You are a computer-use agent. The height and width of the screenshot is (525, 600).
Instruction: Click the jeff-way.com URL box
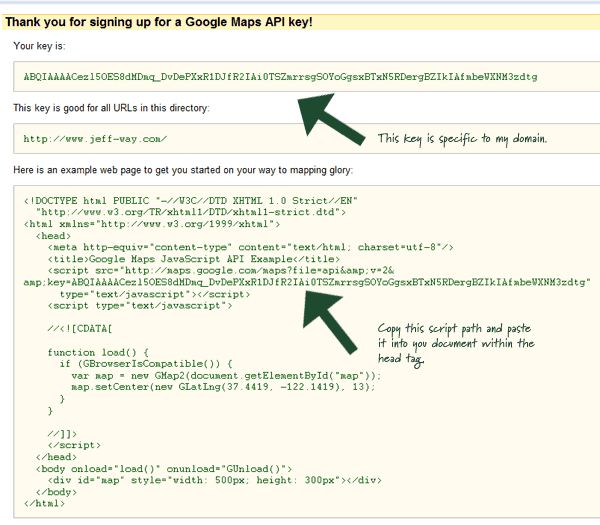click(307, 139)
